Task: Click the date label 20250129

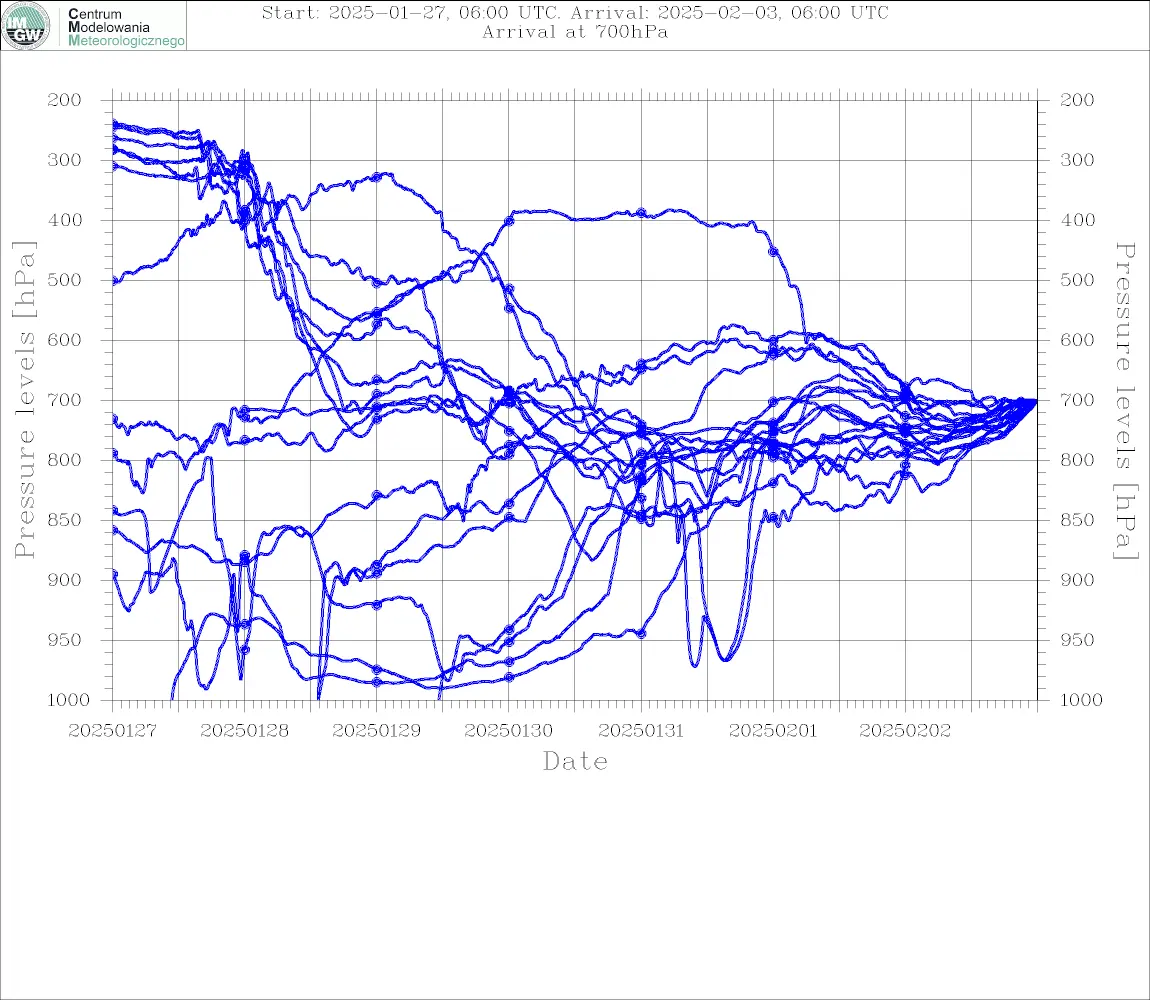Action: 377,731
